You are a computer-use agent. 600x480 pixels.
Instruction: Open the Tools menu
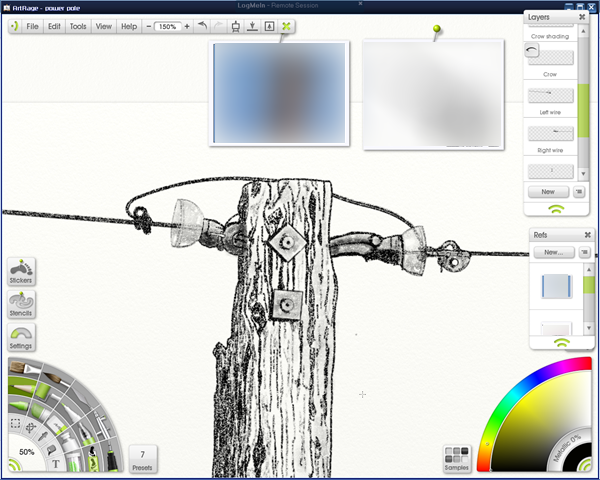pos(78,26)
